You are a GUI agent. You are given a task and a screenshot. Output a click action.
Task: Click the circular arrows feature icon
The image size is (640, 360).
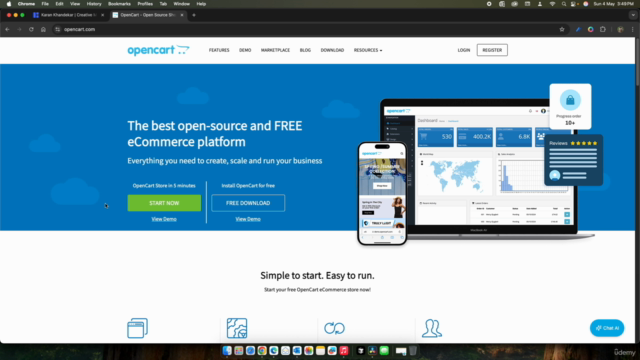click(x=334, y=328)
